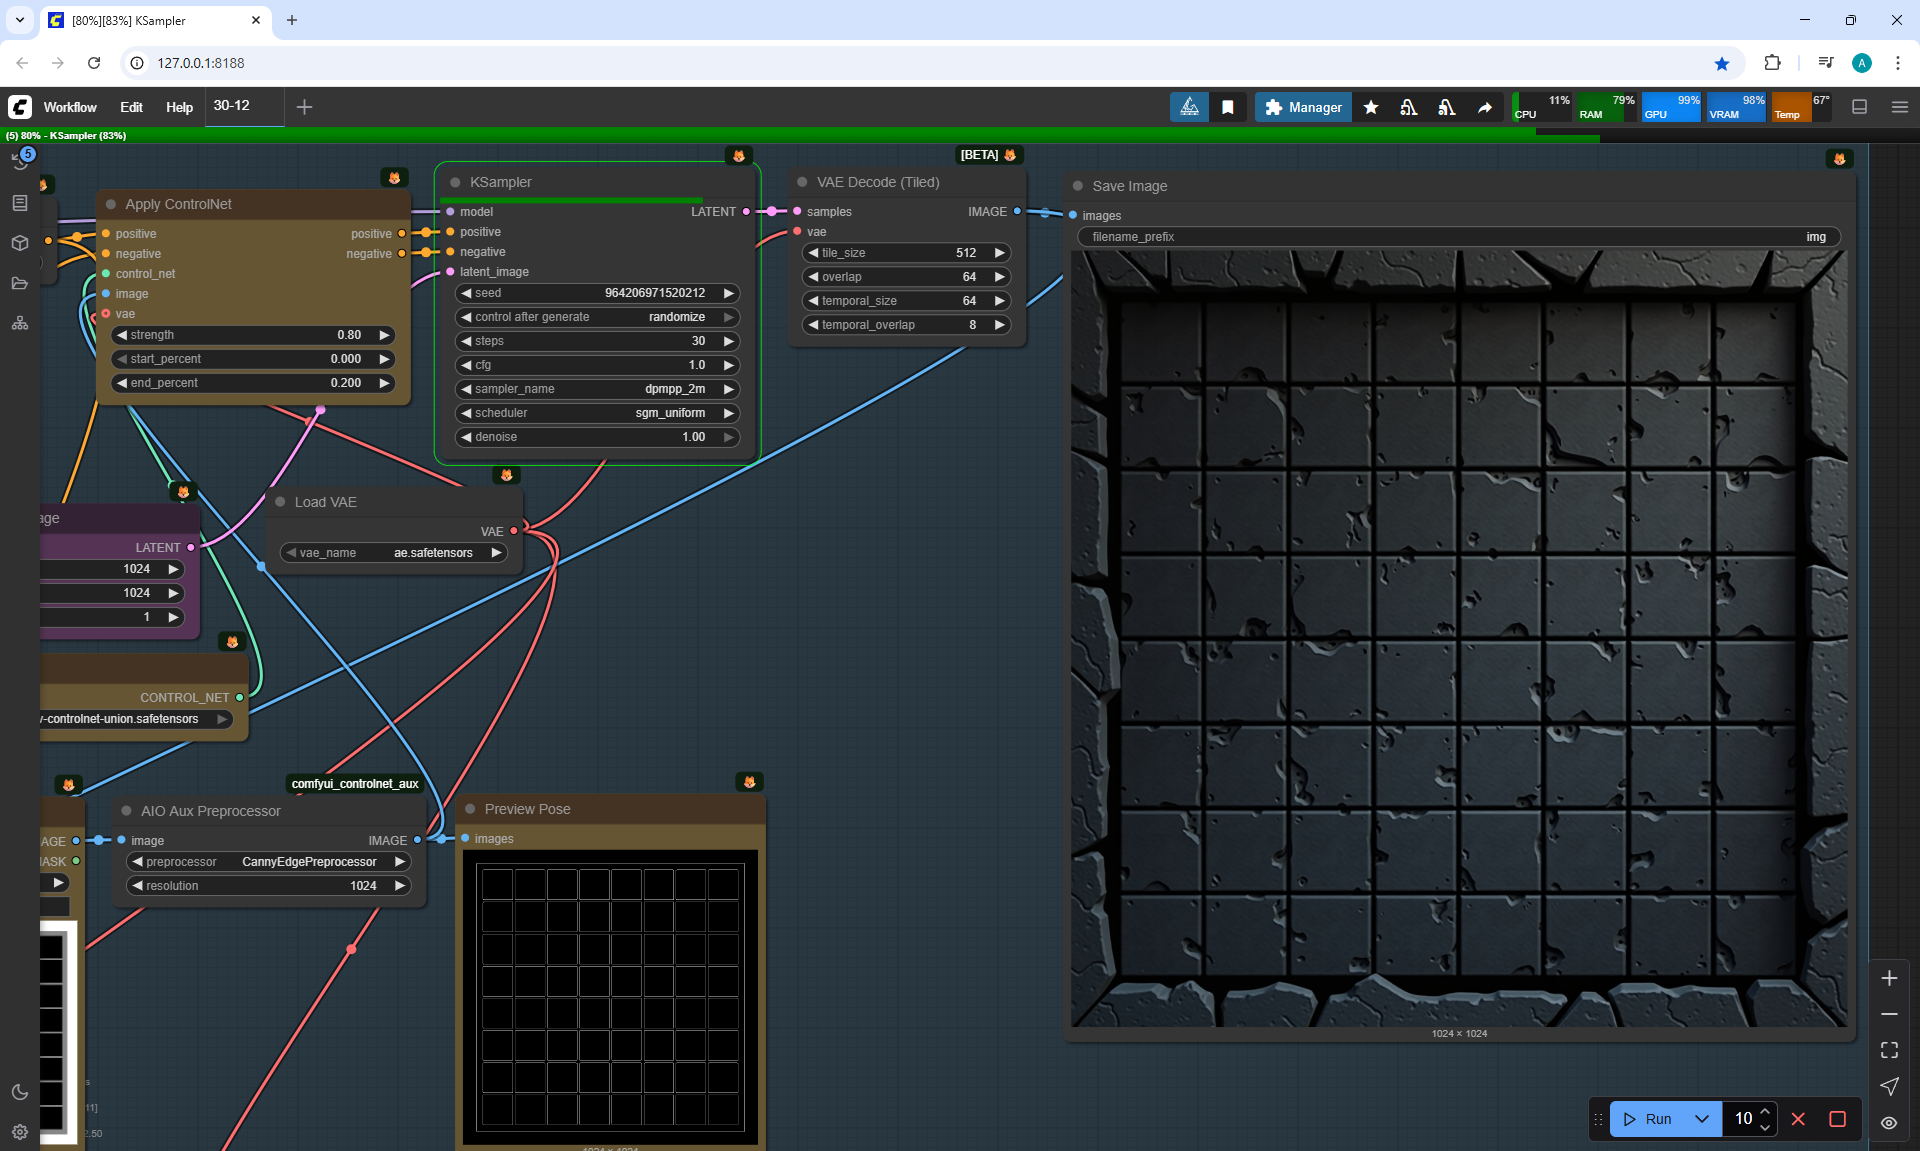Cancel current run with red X
This screenshot has width=1920, height=1151.
1798,1119
